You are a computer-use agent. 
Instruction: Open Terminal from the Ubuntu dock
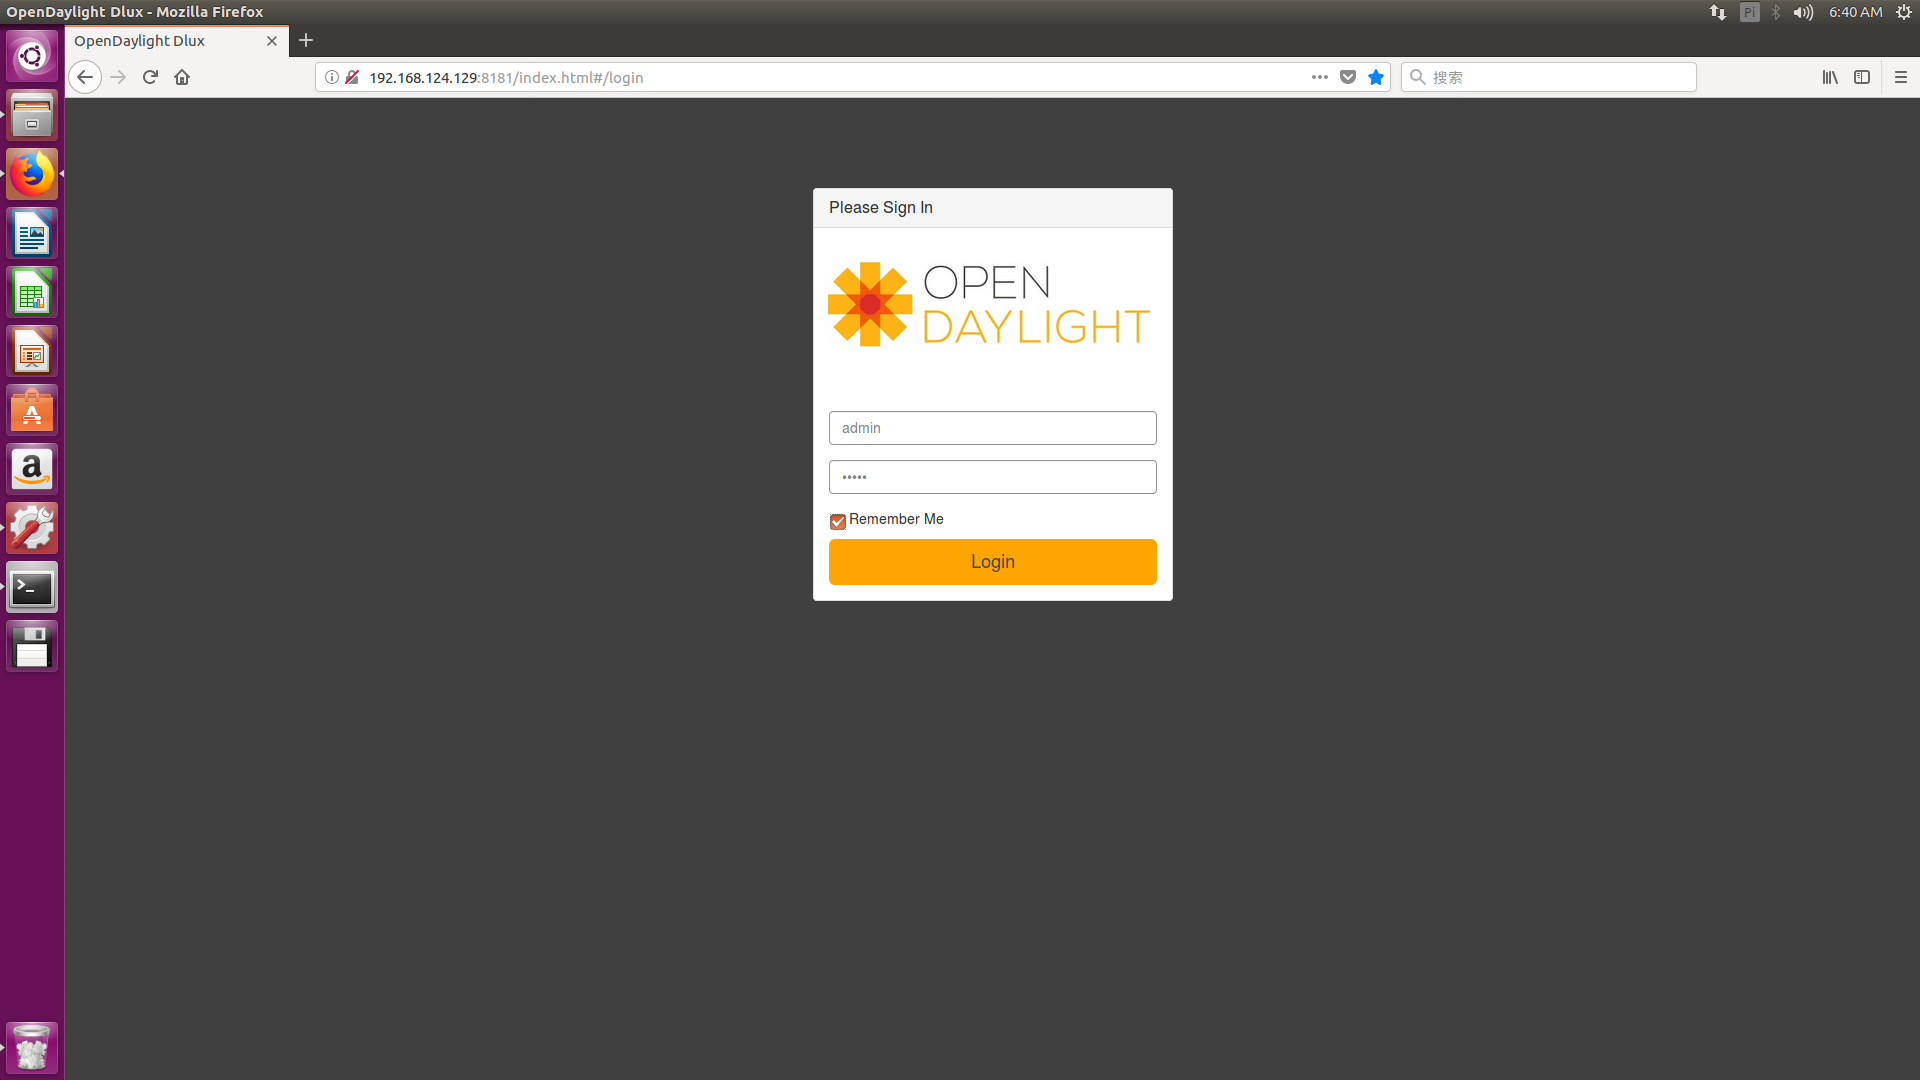(32, 588)
